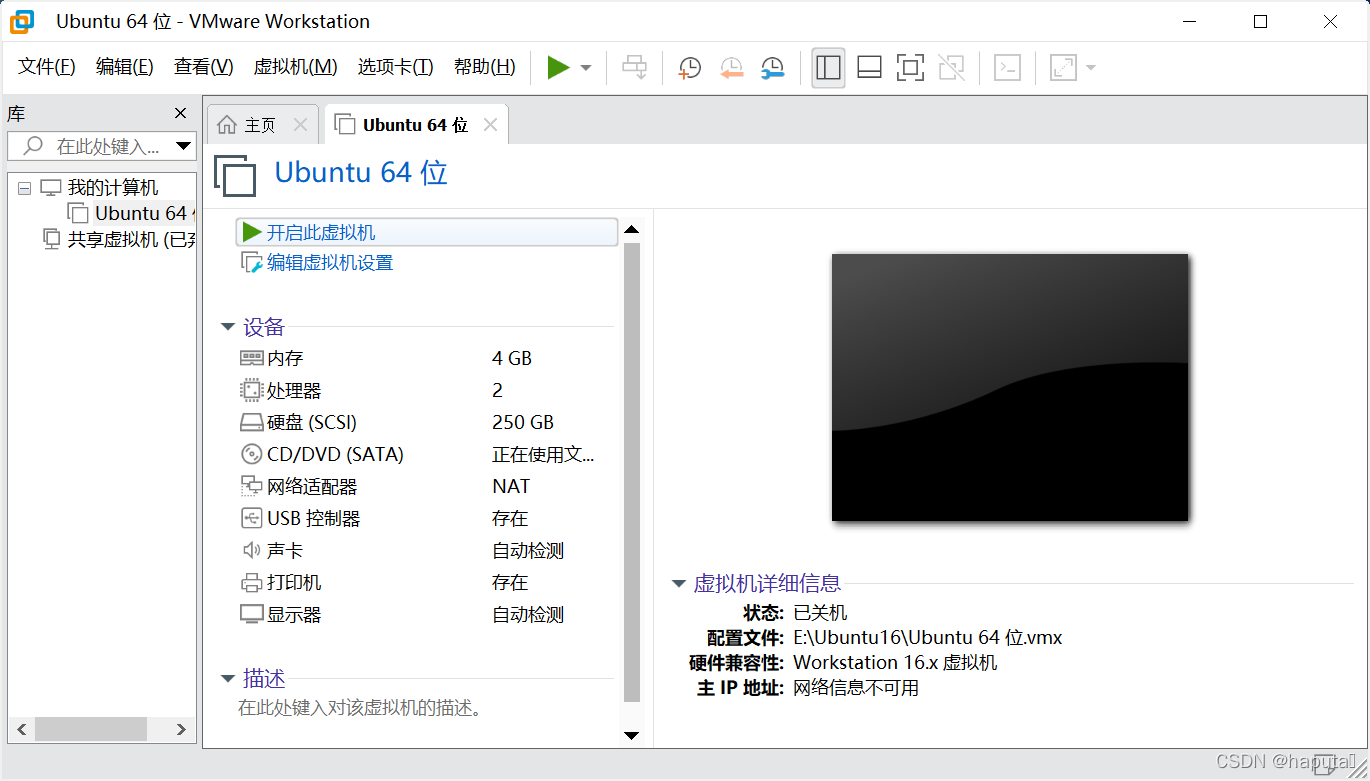Collapse the 我的计算机 tree node
This screenshot has height=781, width=1370.
(x=24, y=188)
